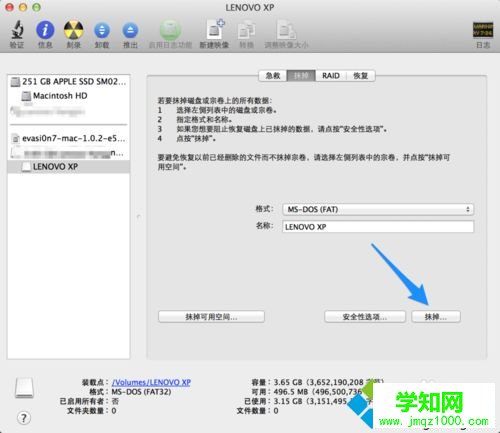This screenshot has height=433, width=500.
Task: Click the sidebar splitter handle dot
Action: point(138,217)
